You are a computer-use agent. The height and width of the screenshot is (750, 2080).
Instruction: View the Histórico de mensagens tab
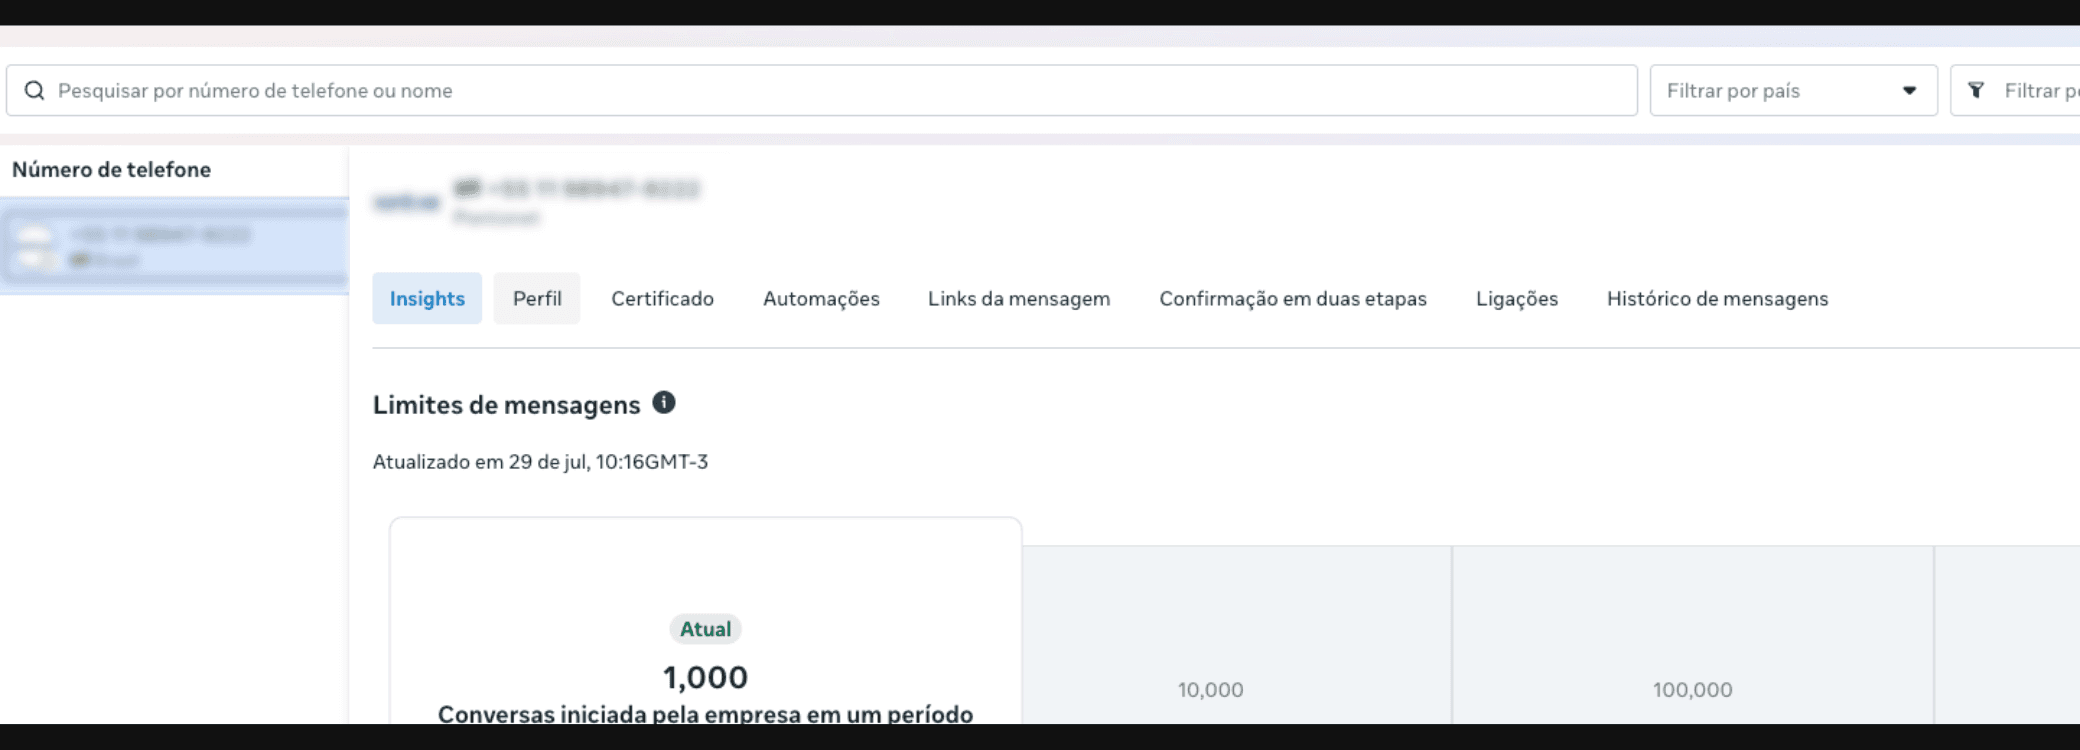(x=1717, y=298)
